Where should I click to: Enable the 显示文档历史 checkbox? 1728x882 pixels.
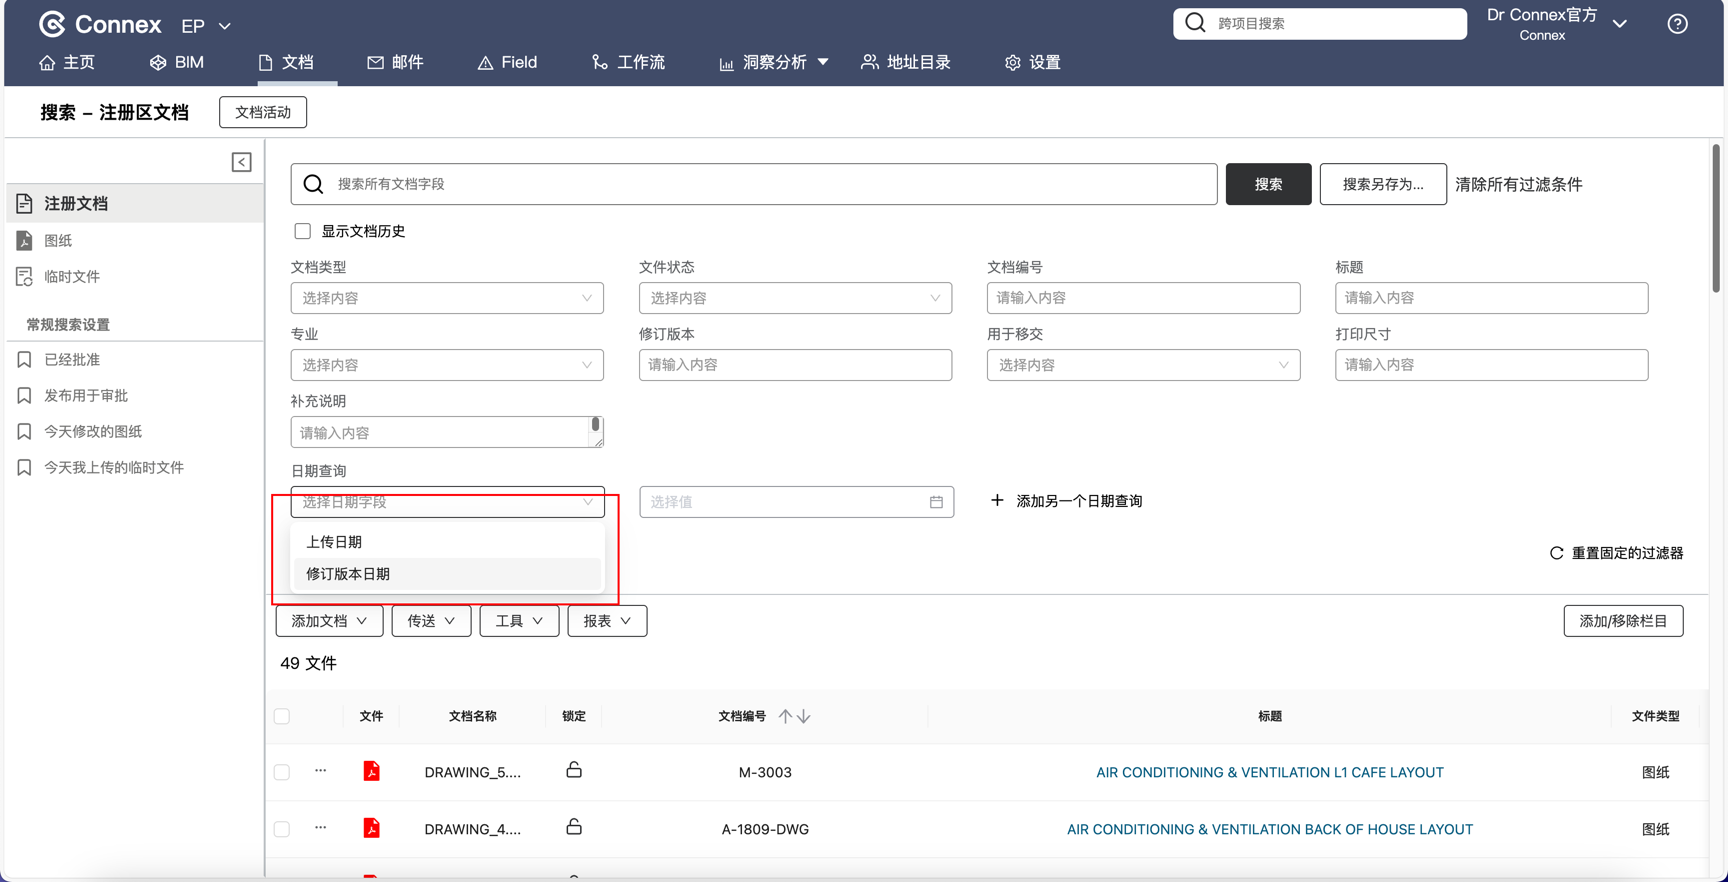(x=303, y=231)
